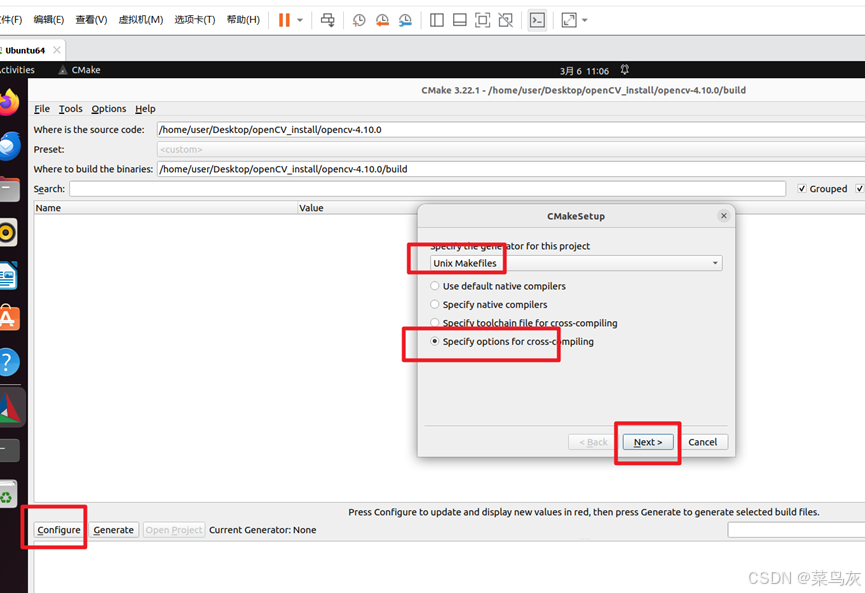Open the Unix Makefiles generator dropdown
The height and width of the screenshot is (593, 865).
coord(576,263)
